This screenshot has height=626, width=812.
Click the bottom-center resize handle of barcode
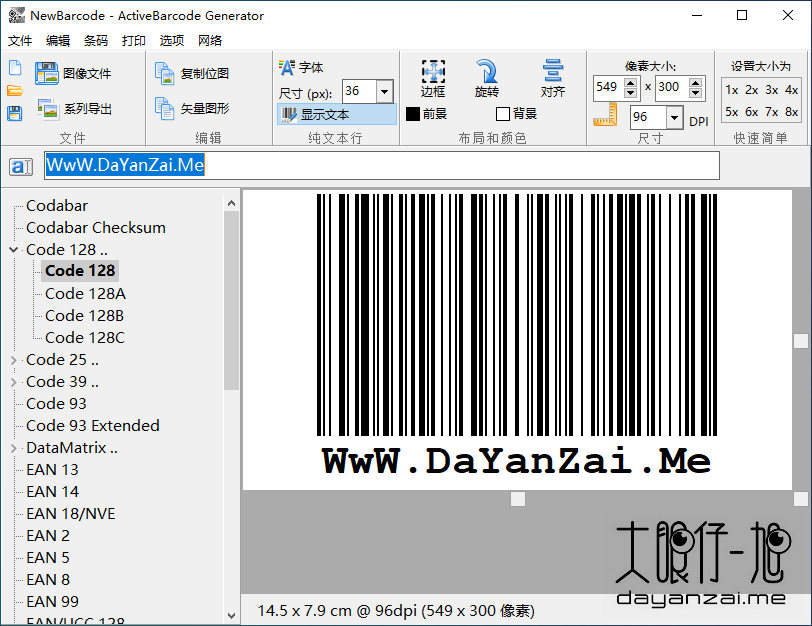pyautogui.click(x=518, y=499)
